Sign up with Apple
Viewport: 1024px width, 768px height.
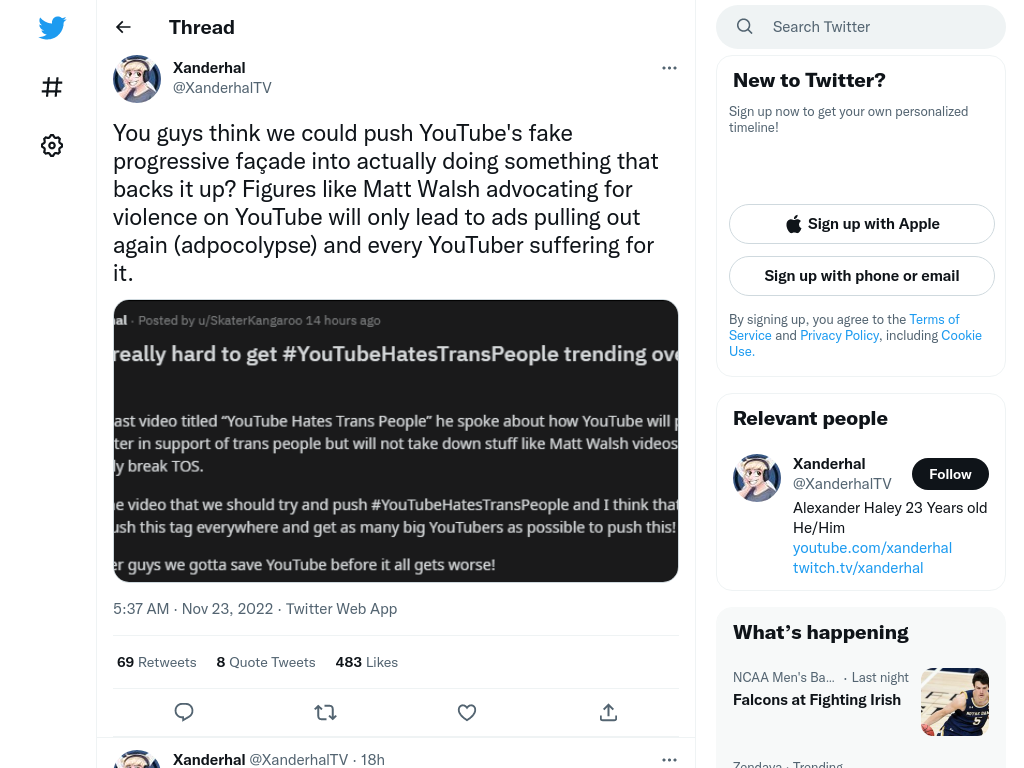click(x=861, y=224)
